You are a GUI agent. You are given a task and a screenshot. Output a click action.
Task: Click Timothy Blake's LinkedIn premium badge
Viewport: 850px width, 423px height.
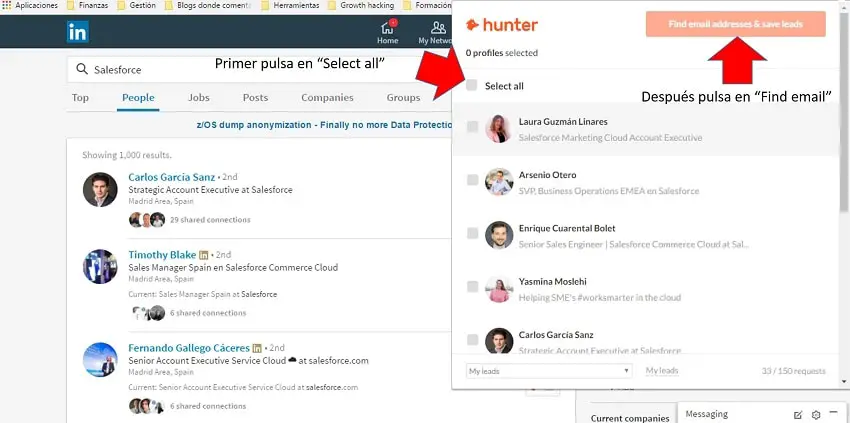click(204, 255)
